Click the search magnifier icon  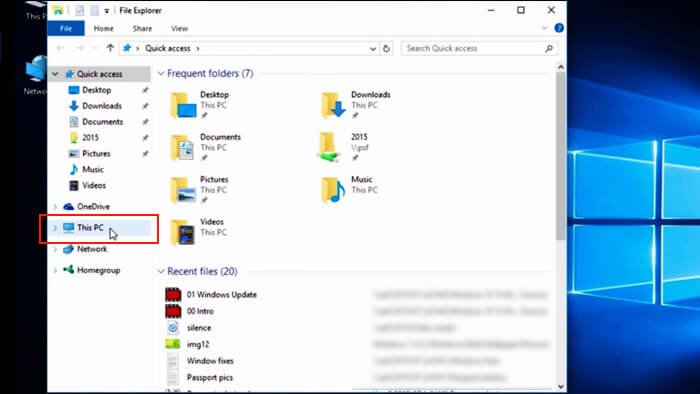click(x=549, y=48)
